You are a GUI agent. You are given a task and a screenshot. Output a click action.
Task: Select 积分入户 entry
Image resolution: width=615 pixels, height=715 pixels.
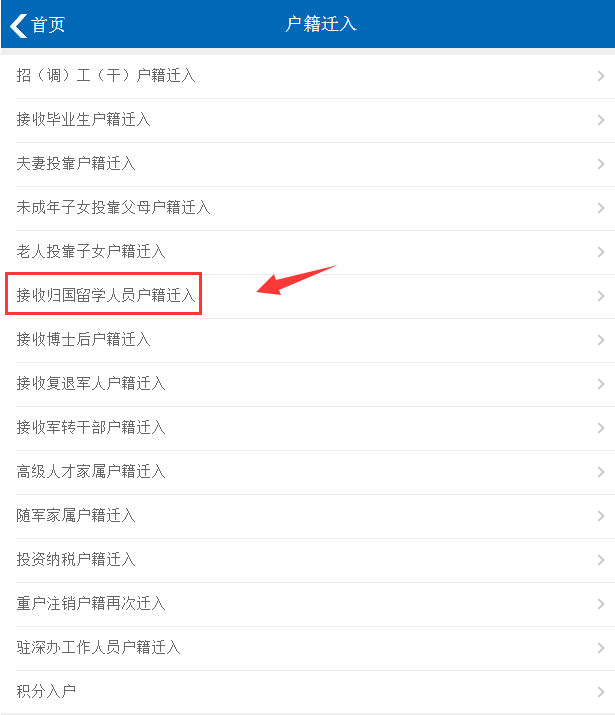(x=308, y=691)
